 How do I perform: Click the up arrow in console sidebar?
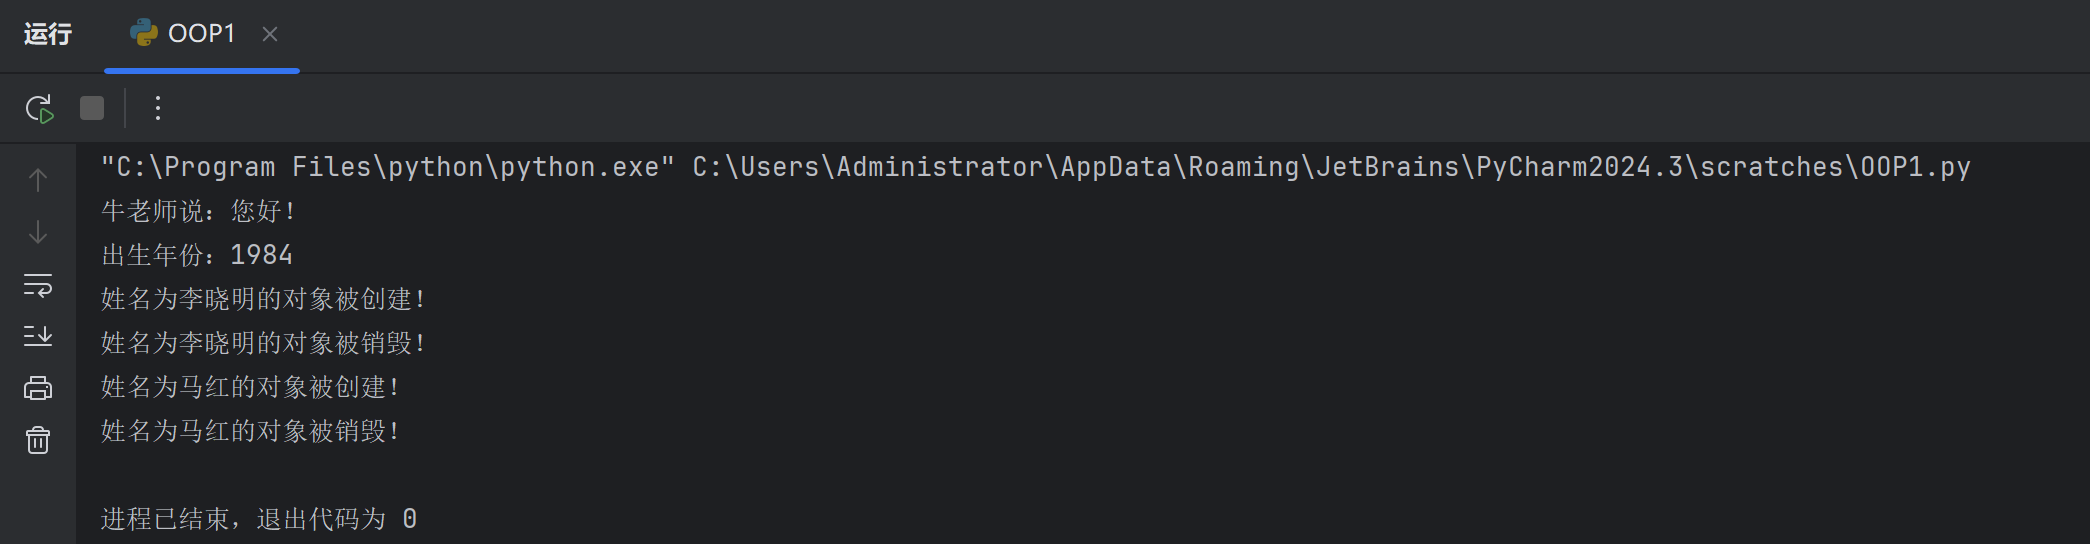[x=38, y=180]
